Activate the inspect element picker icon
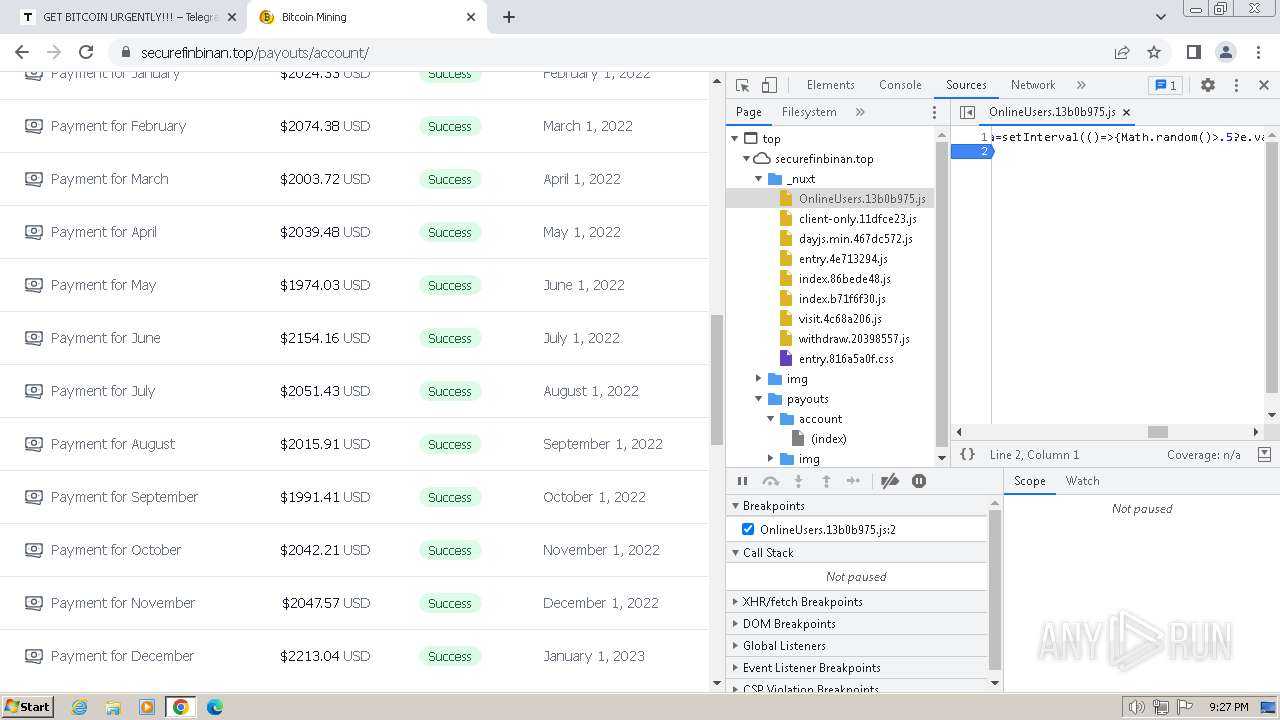The width and height of the screenshot is (1280, 720). tap(742, 85)
